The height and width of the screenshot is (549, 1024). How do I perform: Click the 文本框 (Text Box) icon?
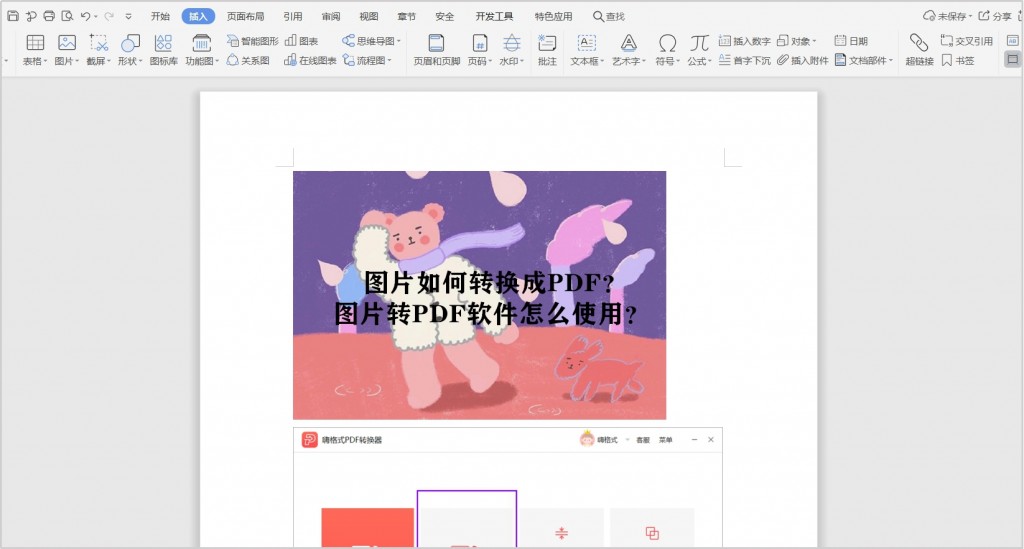[x=586, y=43]
